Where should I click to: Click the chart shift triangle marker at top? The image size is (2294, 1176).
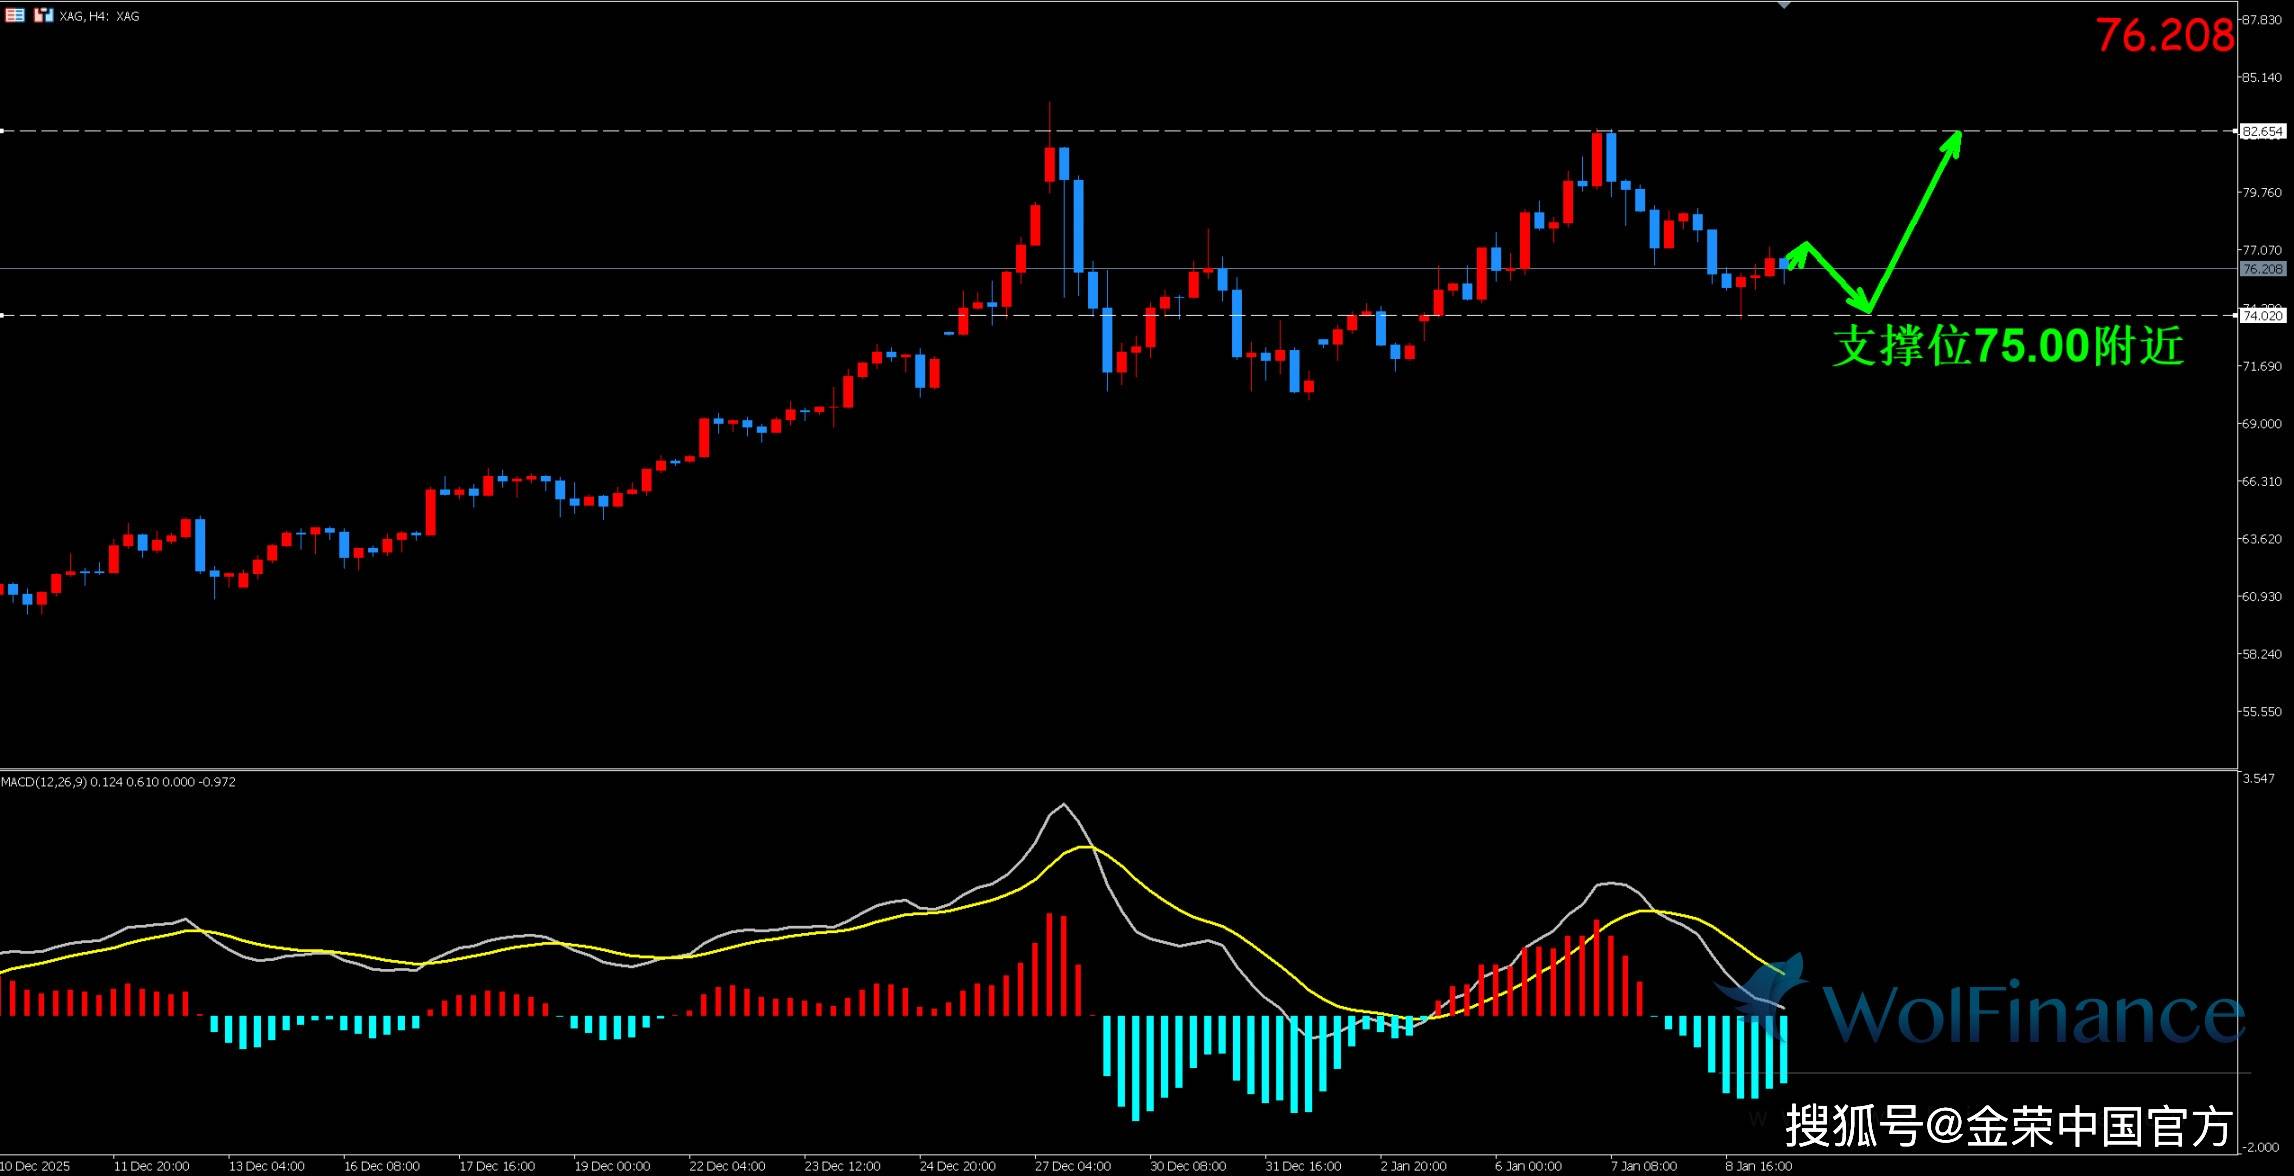click(x=1784, y=4)
